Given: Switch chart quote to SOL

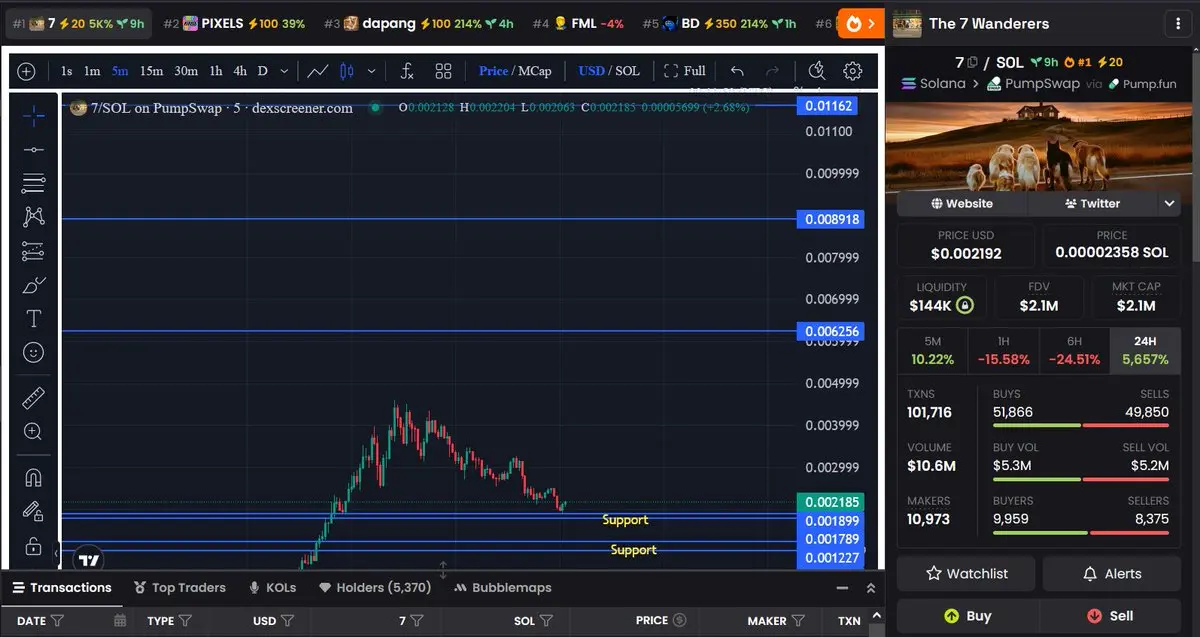Looking at the screenshot, I should tap(627, 71).
